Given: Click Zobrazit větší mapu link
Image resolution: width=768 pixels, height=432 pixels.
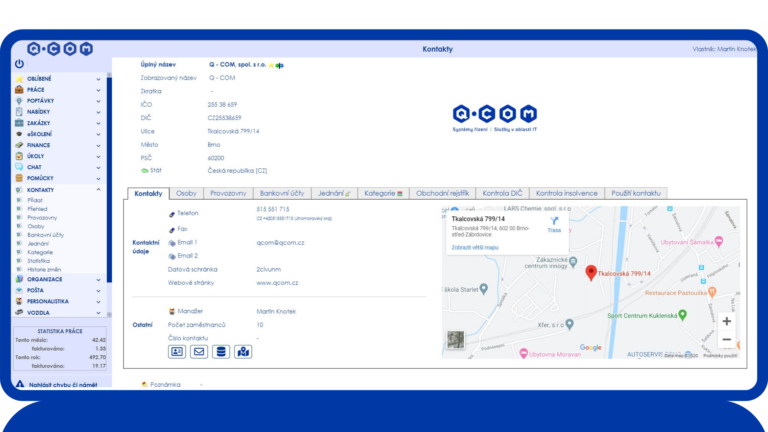Looking at the screenshot, I should (475, 247).
